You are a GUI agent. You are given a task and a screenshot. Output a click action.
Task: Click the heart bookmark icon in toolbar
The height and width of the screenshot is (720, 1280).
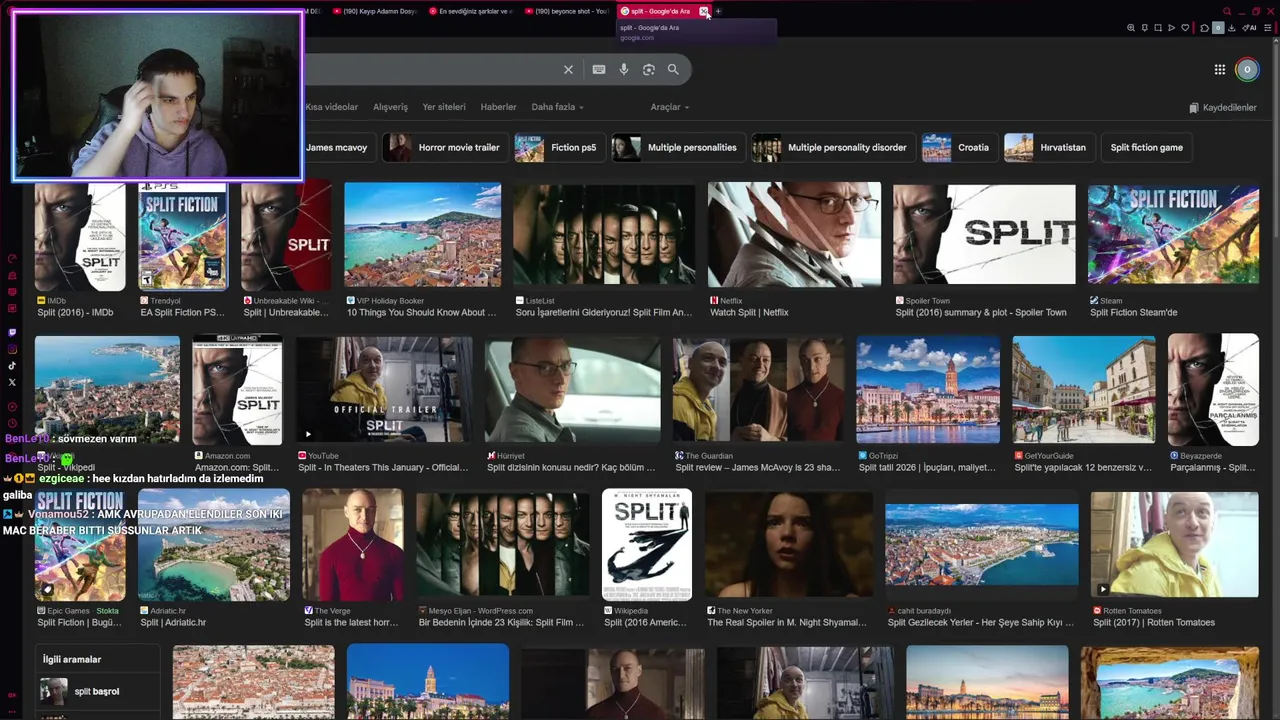(x=1186, y=28)
